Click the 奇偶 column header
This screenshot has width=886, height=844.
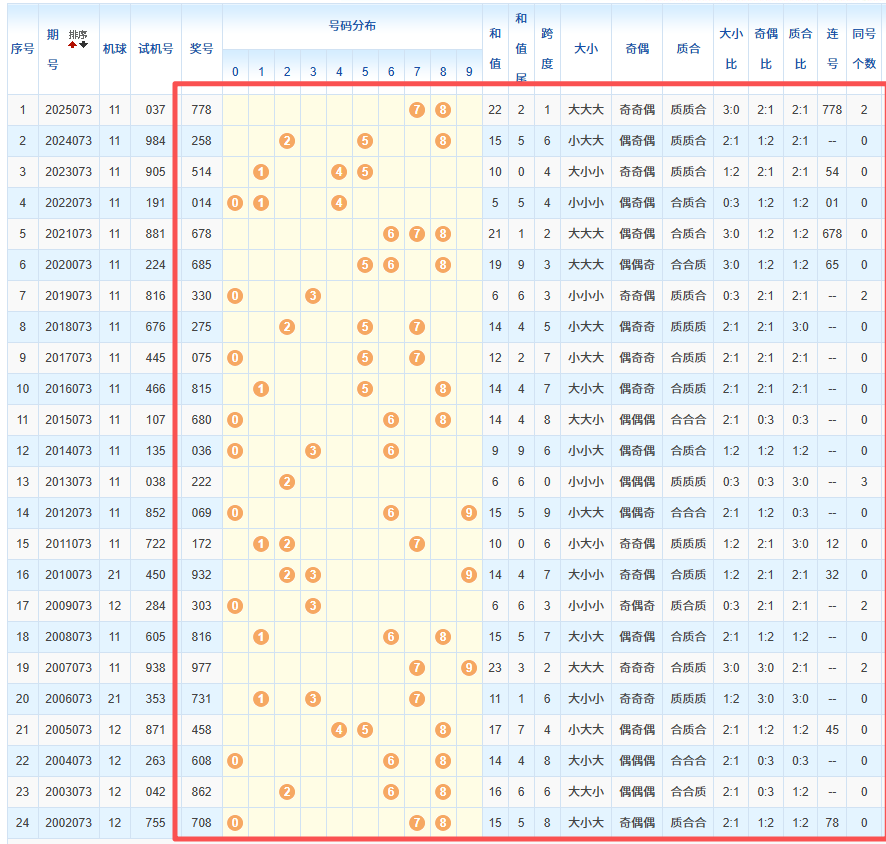(x=637, y=48)
